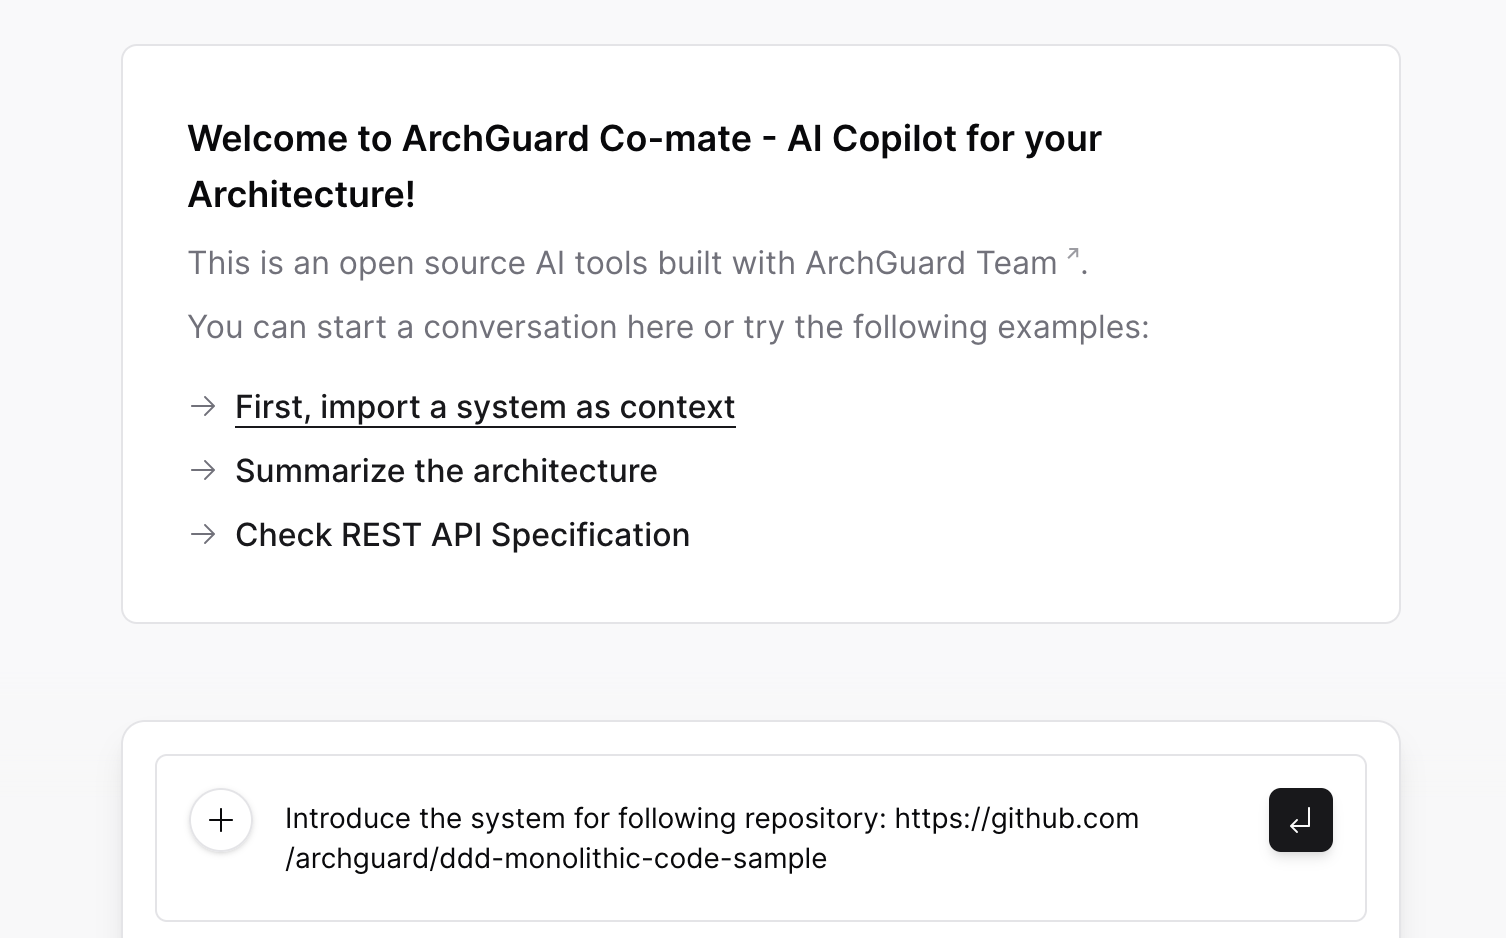Image resolution: width=1506 pixels, height=938 pixels.
Task: Click the arrow icon beside "Summarize the architecture"
Action: coord(203,470)
